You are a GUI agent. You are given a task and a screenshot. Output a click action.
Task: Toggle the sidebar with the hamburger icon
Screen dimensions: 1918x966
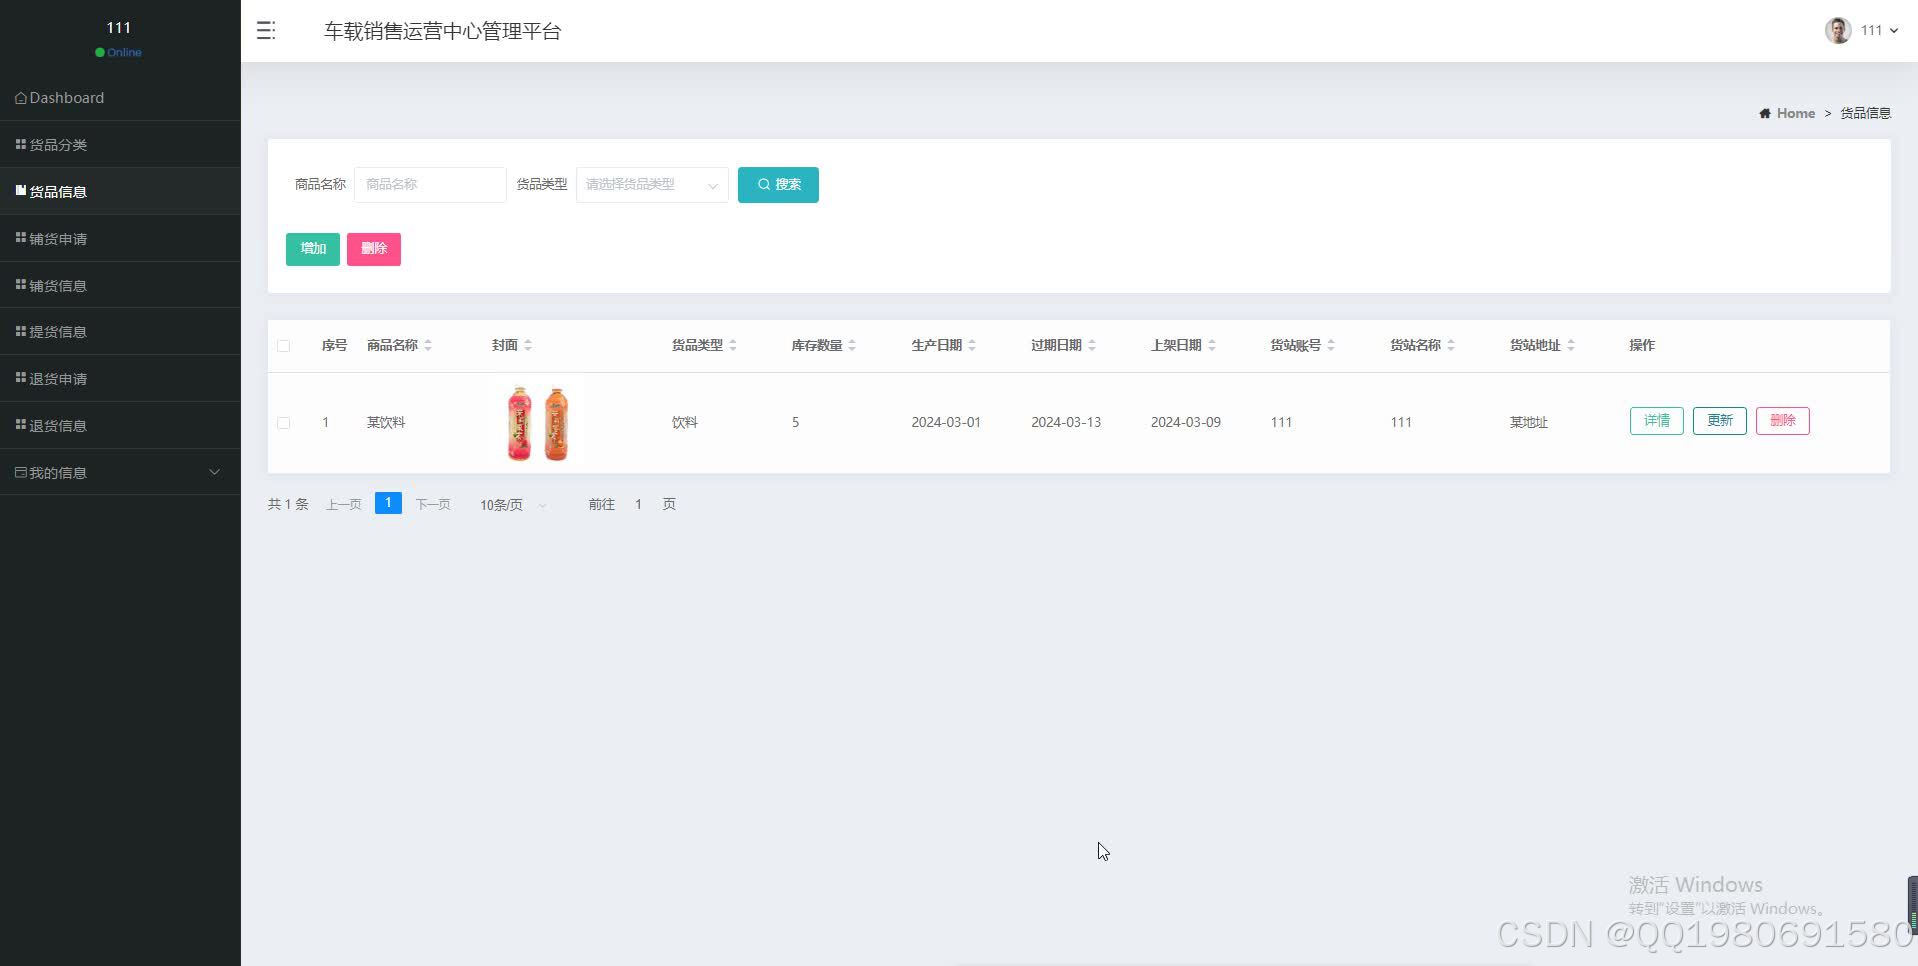coord(265,30)
